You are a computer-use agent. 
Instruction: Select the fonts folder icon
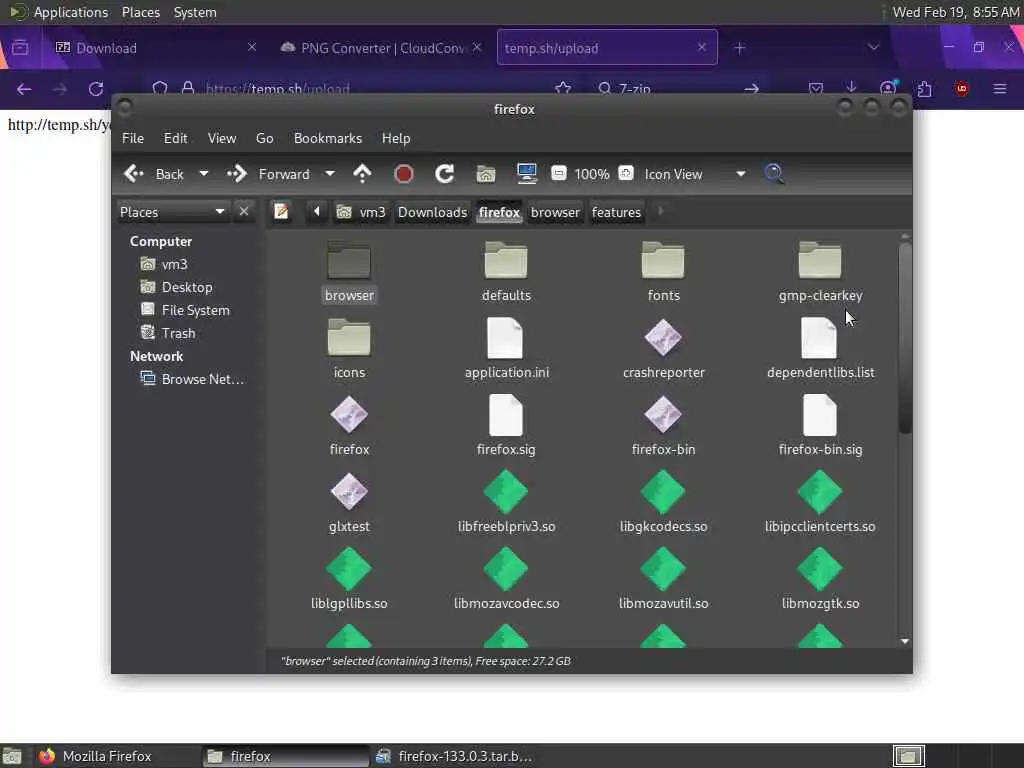tap(663, 261)
